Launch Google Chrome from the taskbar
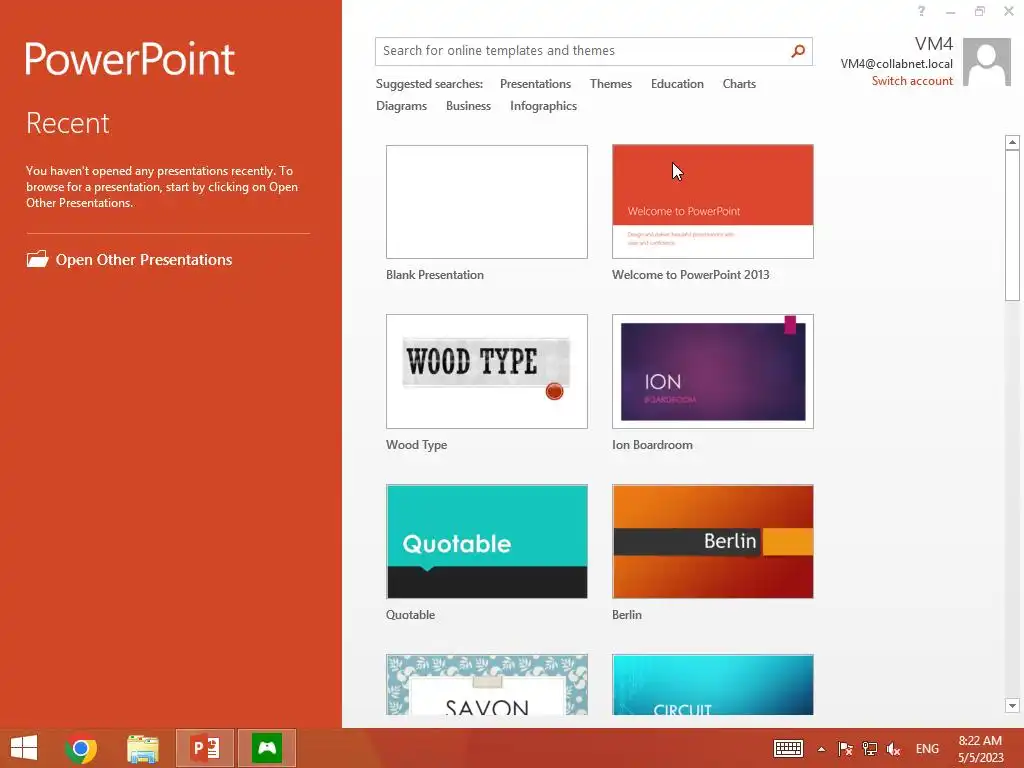This screenshot has height=768, width=1024. 81,748
